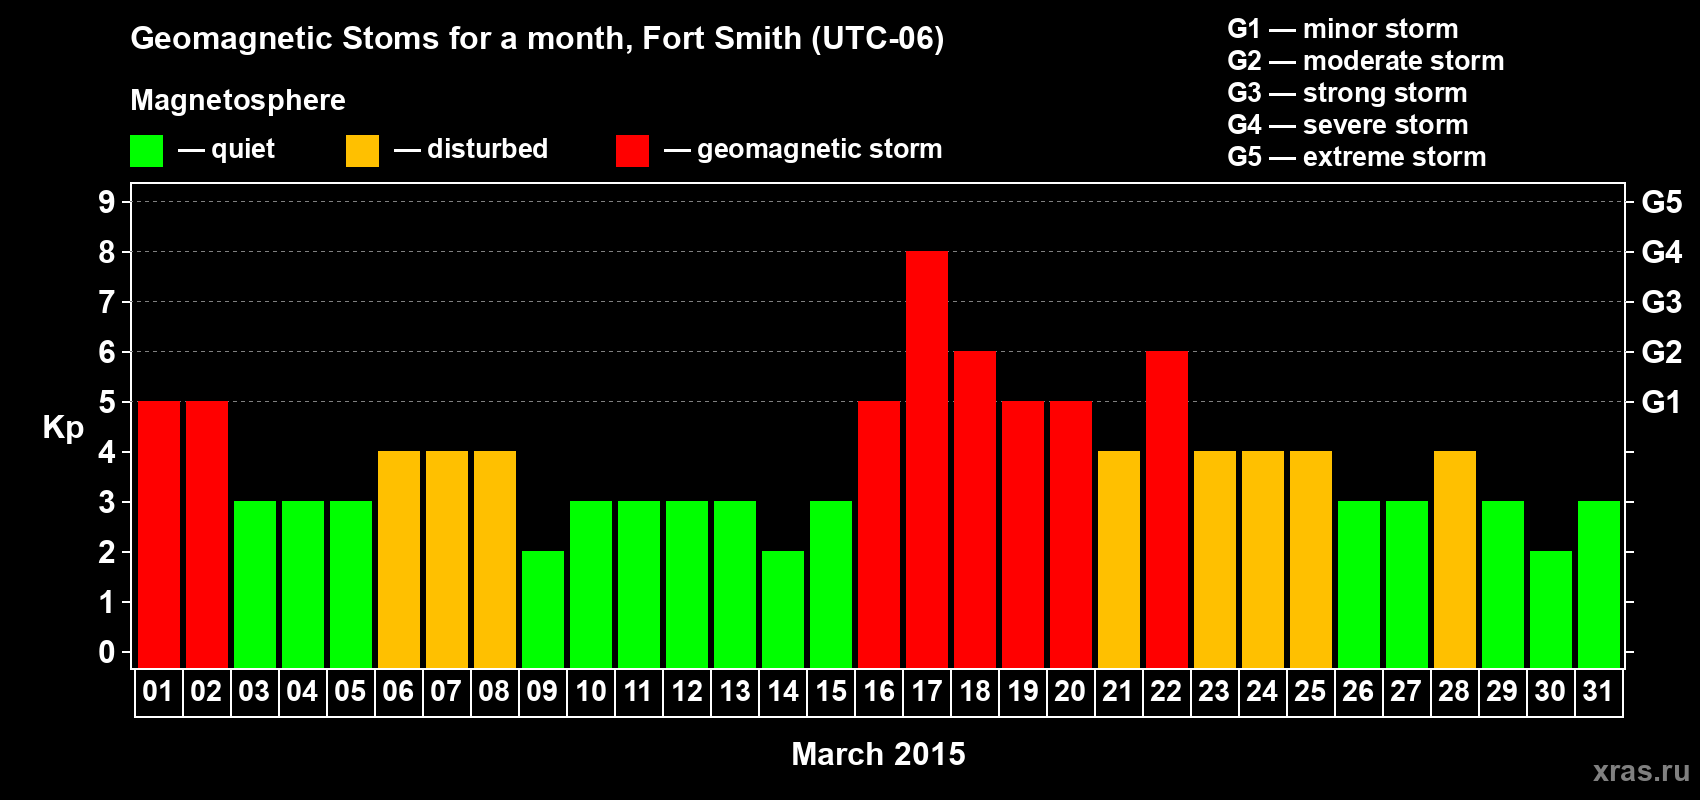Viewport: 1700px width, 800px height.
Task: Click the 9 value on Kp axis
Action: tap(107, 202)
